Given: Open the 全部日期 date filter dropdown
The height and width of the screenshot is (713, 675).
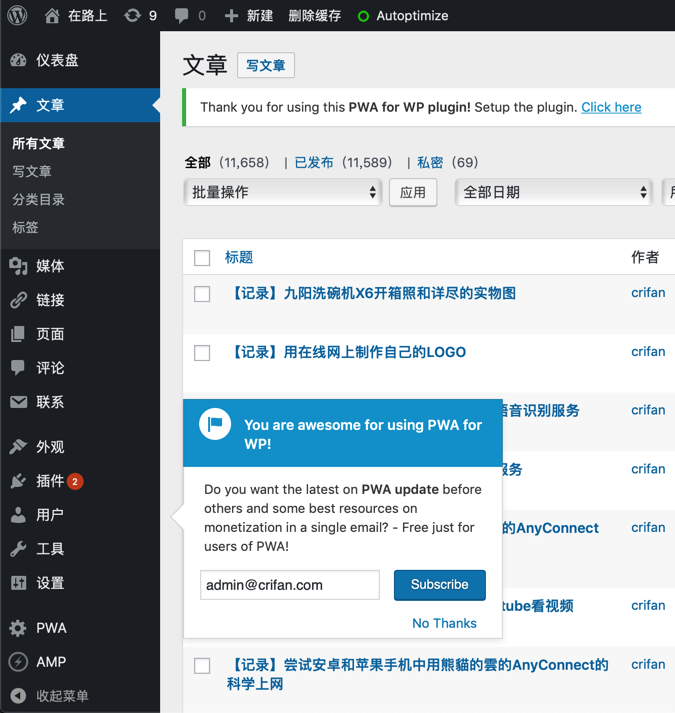Looking at the screenshot, I should [554, 192].
